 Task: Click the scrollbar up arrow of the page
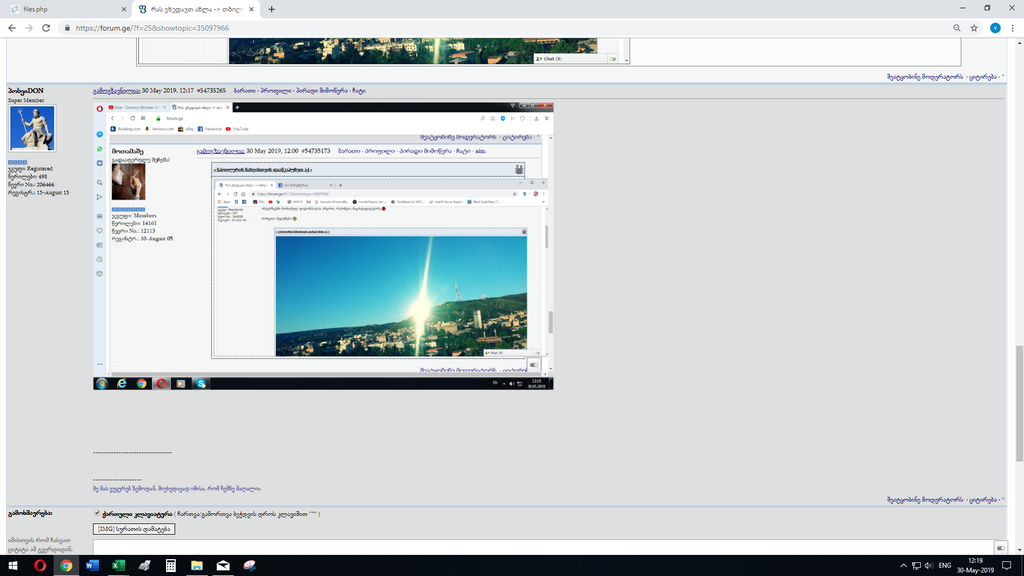1019,42
